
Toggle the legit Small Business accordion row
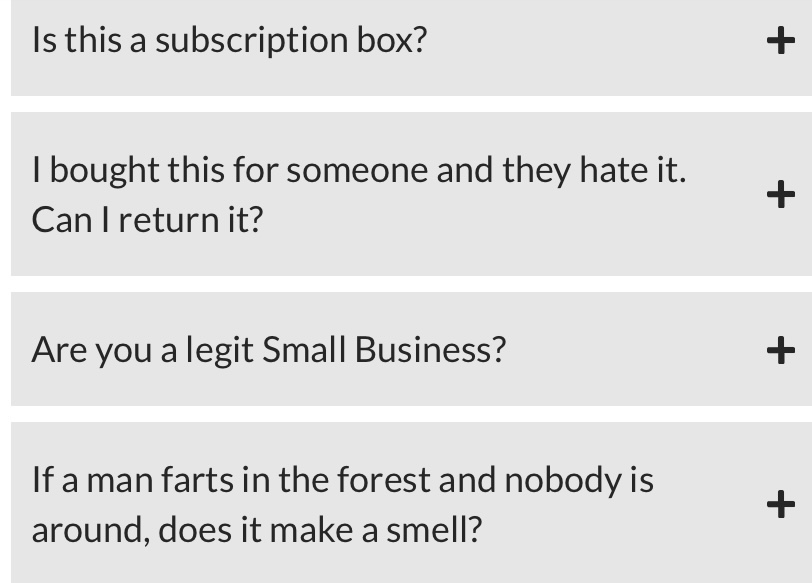click(x=400, y=350)
